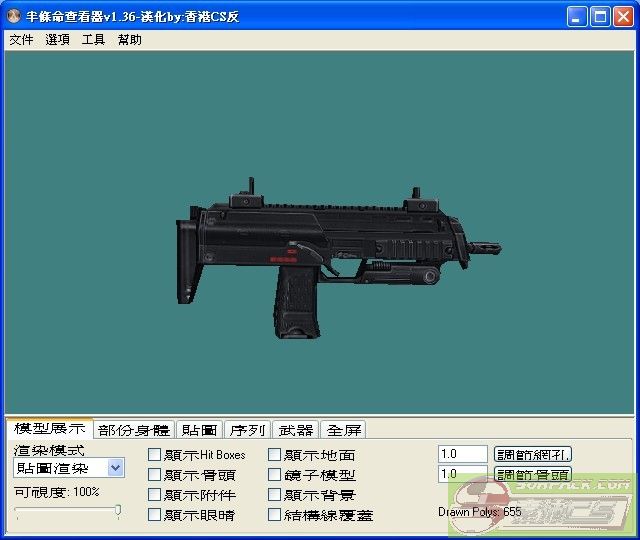
Task: Click the app icon in the title bar
Action: [13, 17]
